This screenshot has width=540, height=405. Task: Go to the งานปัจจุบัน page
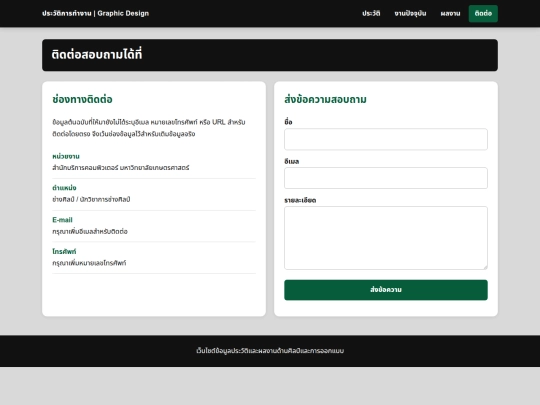(410, 13)
